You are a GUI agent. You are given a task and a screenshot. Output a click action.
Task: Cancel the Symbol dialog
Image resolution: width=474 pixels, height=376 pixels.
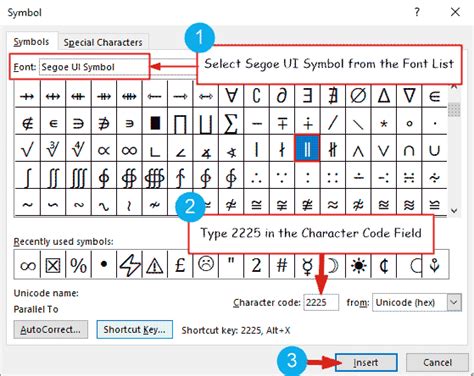[x=437, y=362]
